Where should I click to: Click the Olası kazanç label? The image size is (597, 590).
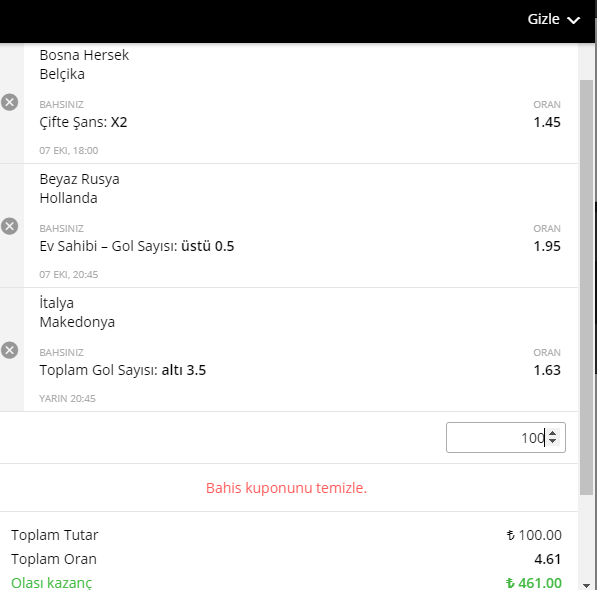tap(51, 583)
